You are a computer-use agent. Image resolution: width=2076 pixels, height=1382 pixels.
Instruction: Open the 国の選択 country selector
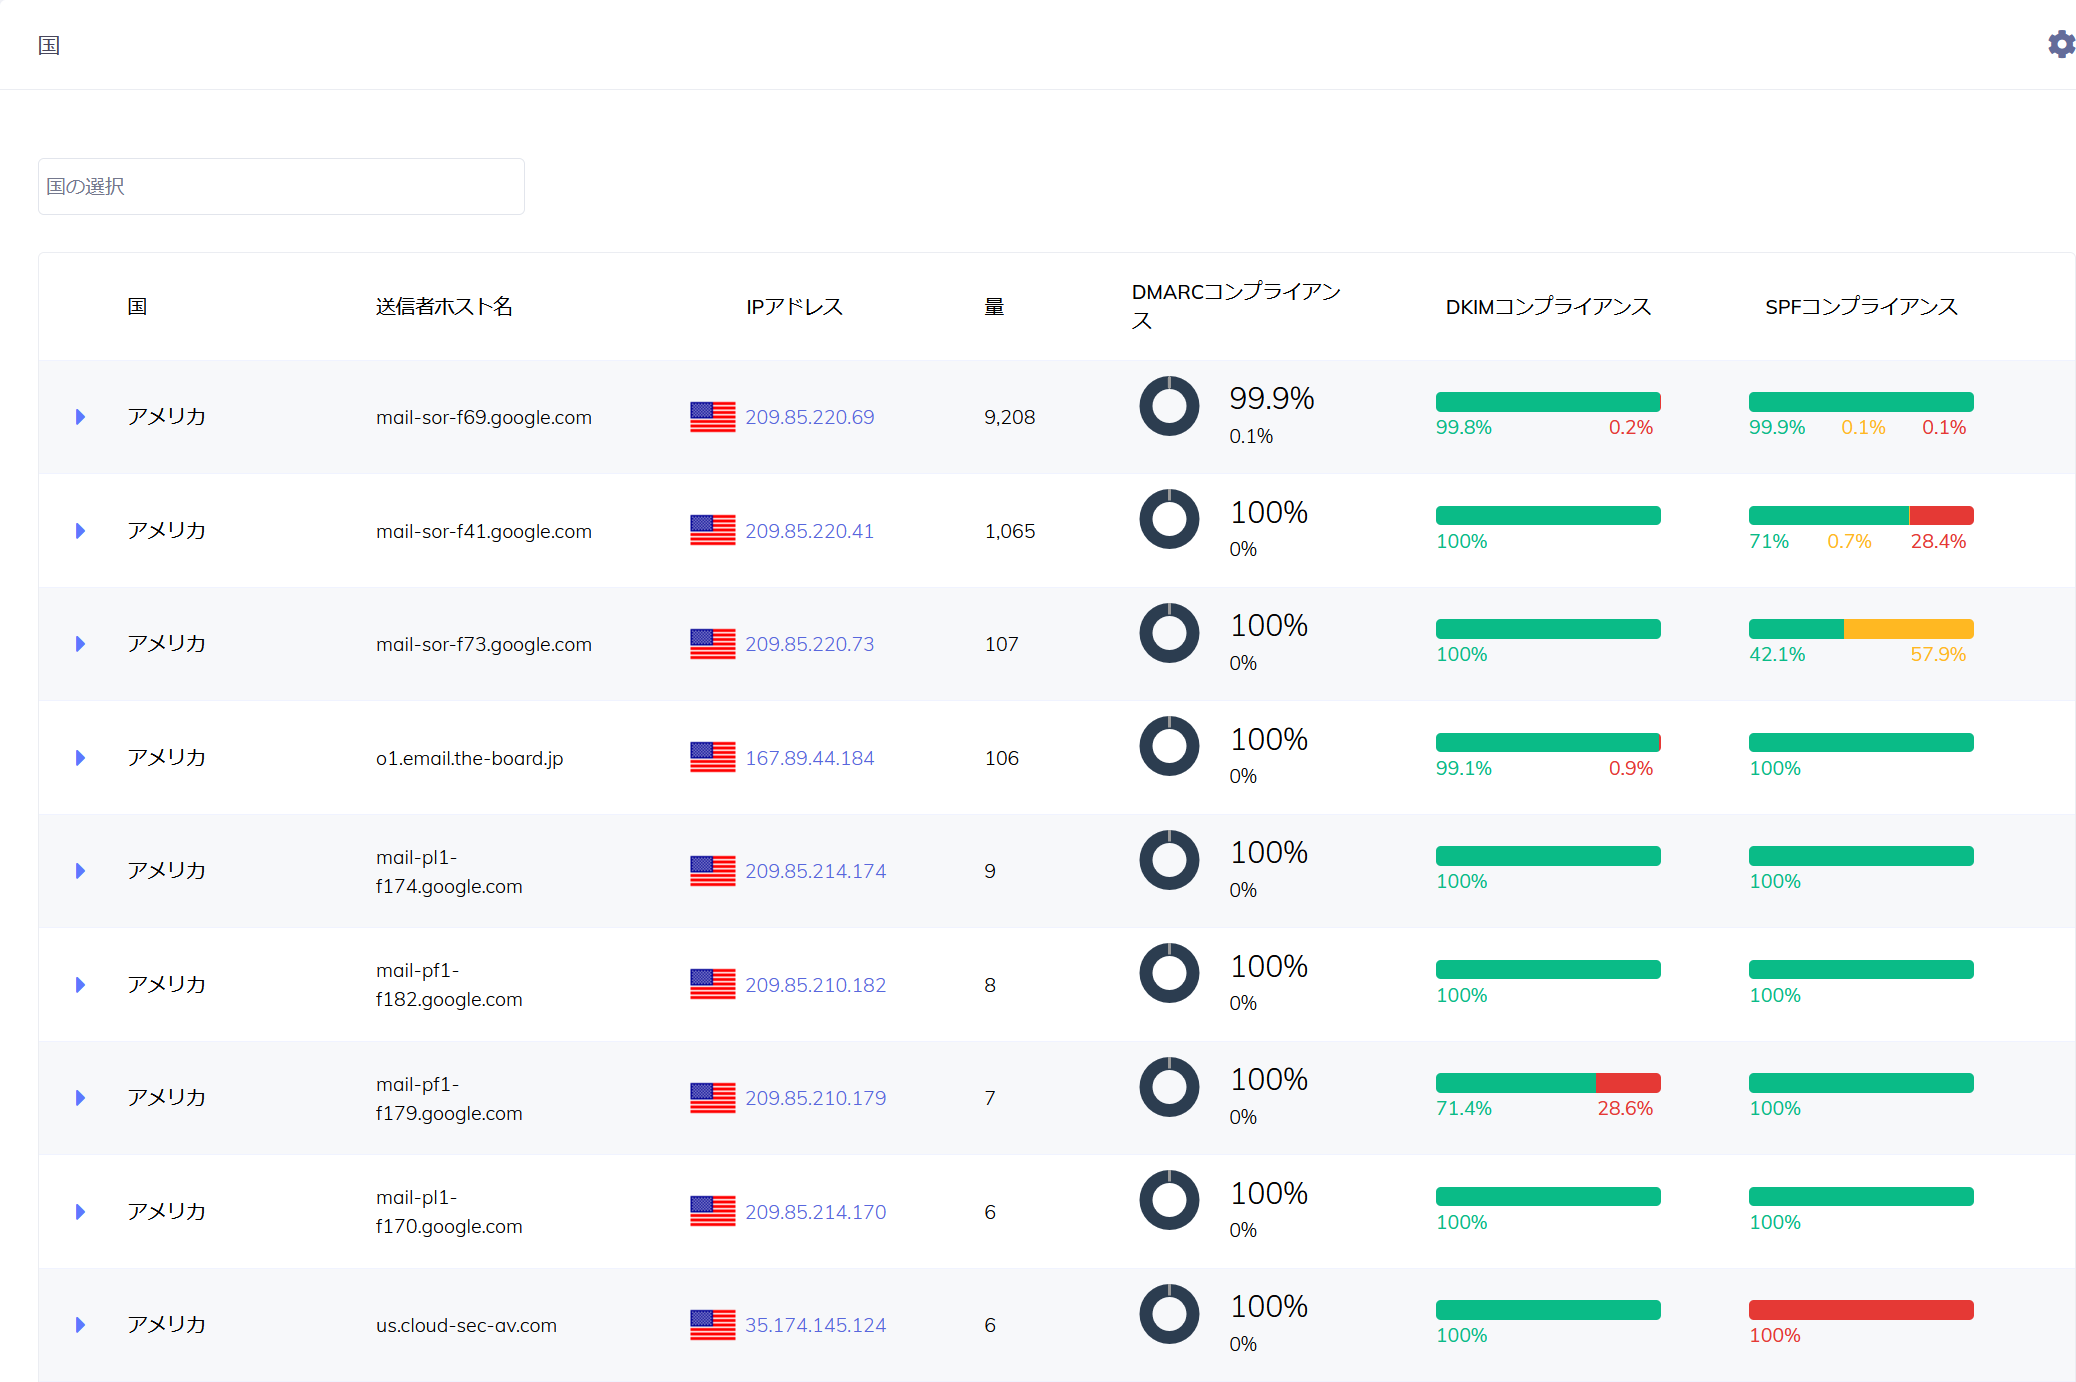(281, 186)
